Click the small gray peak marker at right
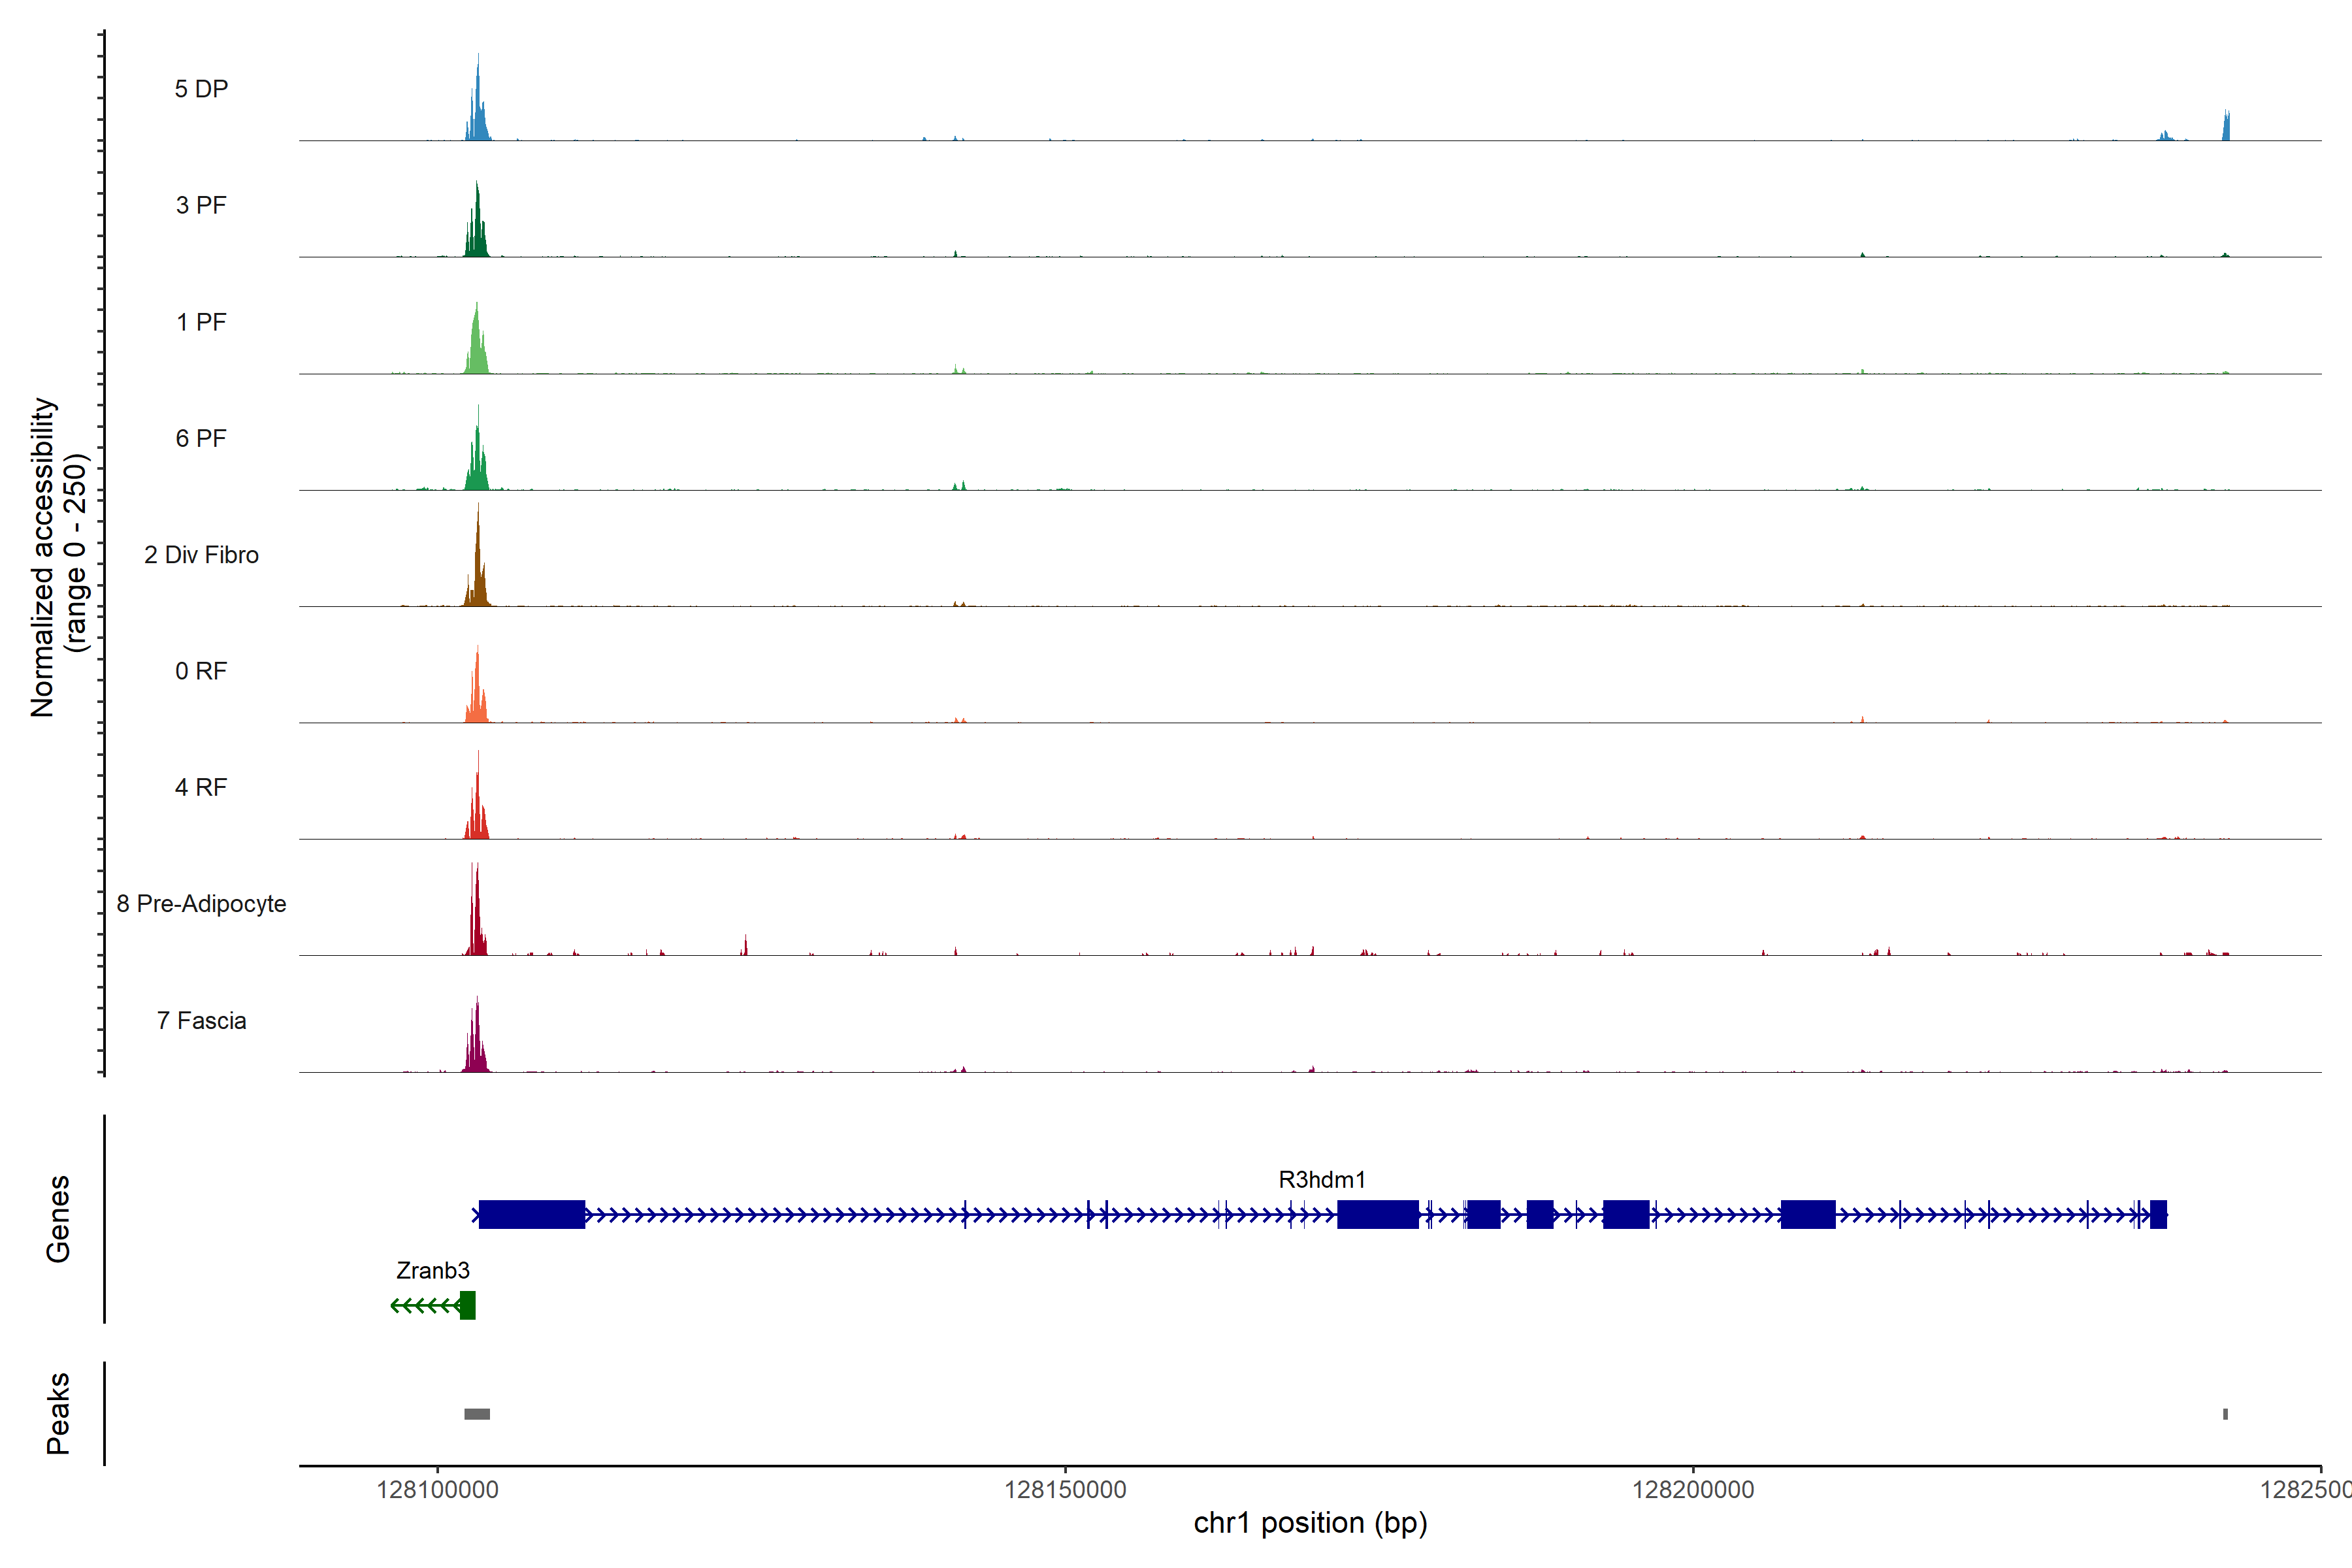This screenshot has height=1568, width=2352. (x=2225, y=1414)
